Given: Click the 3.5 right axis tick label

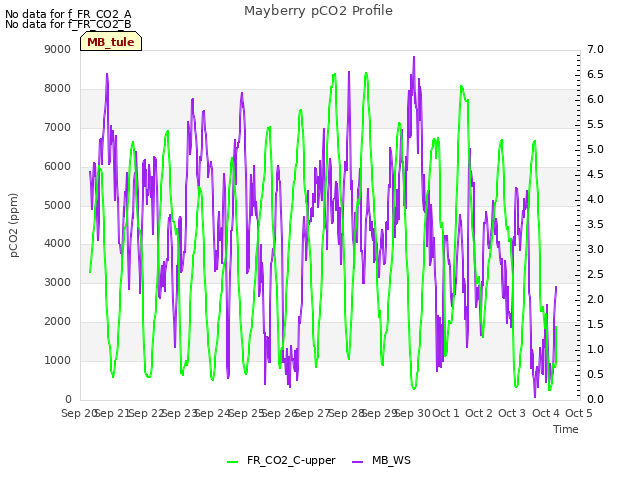Looking at the screenshot, I should coord(595,224).
